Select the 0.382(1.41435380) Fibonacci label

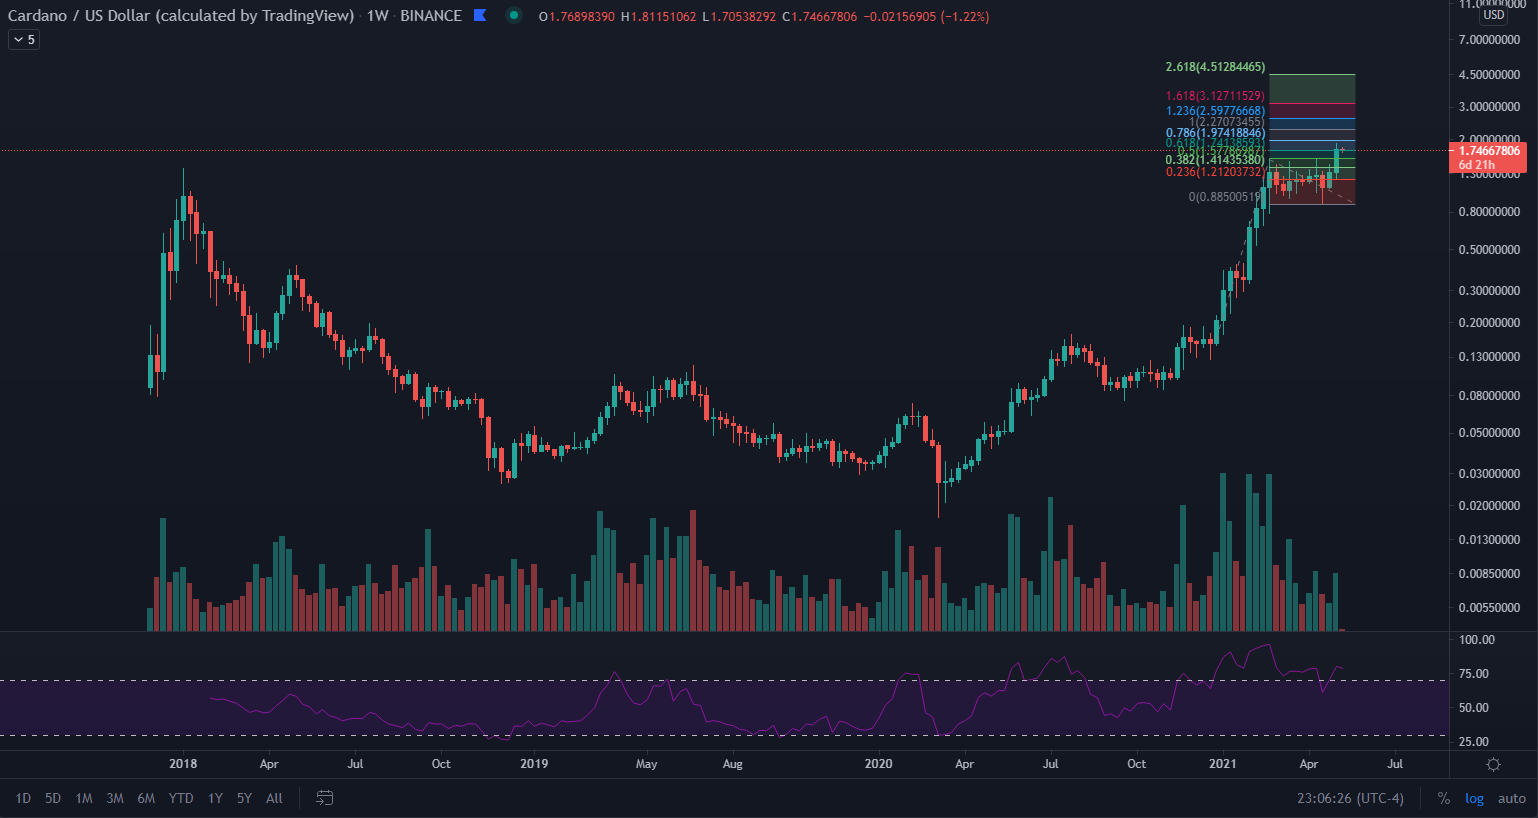1215,160
